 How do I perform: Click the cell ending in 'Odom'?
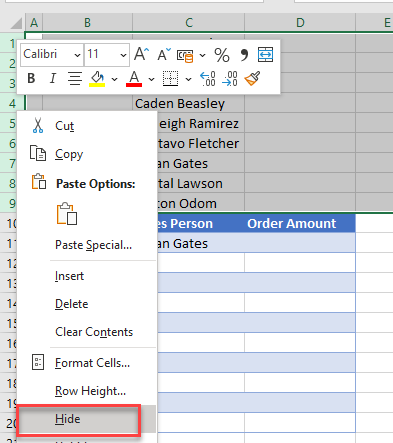click(x=201, y=204)
